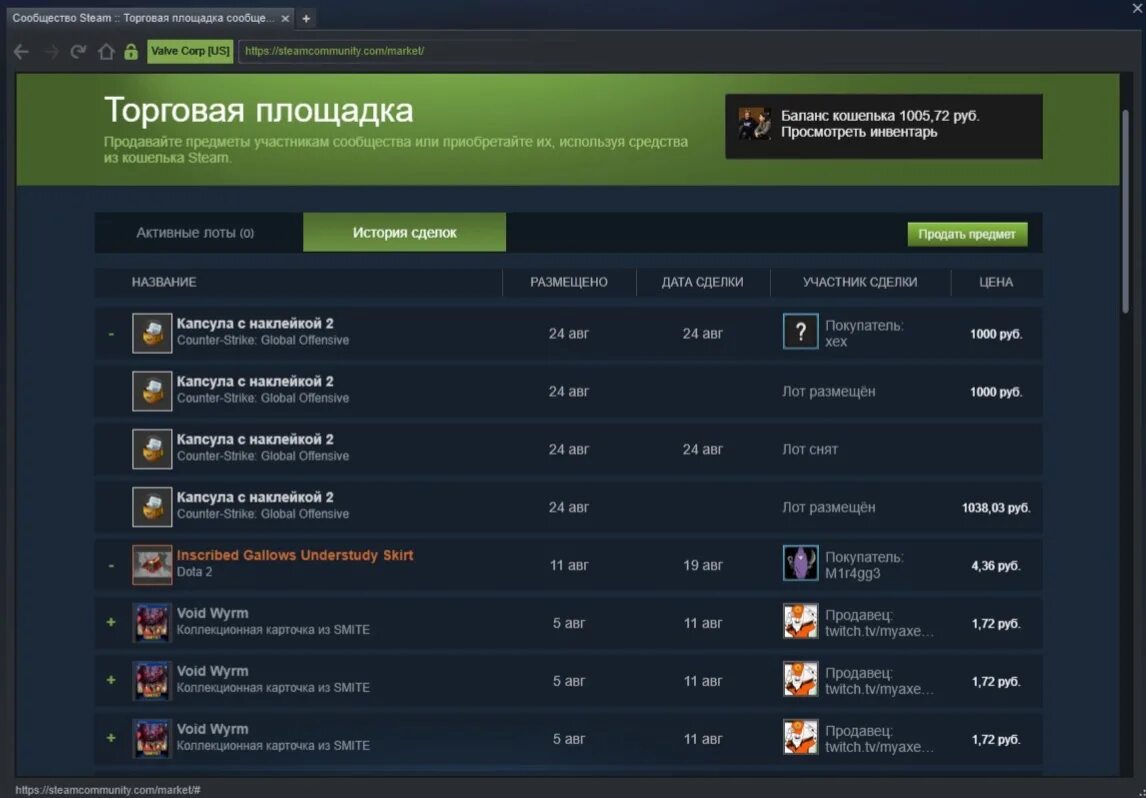Click the НАЗВАНИЕ column header
The image size is (1146, 798).
coord(164,282)
